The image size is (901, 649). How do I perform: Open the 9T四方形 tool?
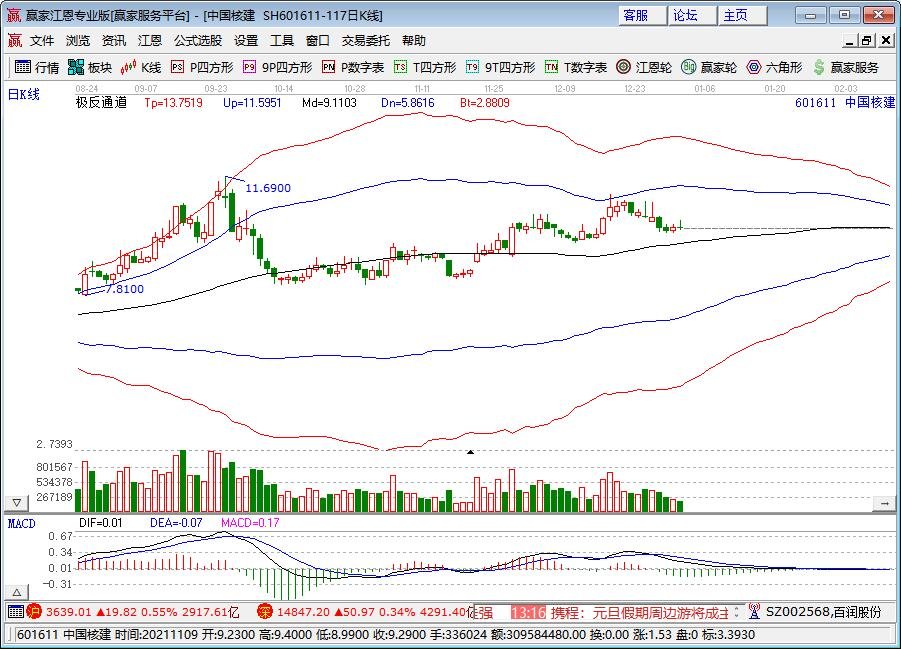coord(500,67)
